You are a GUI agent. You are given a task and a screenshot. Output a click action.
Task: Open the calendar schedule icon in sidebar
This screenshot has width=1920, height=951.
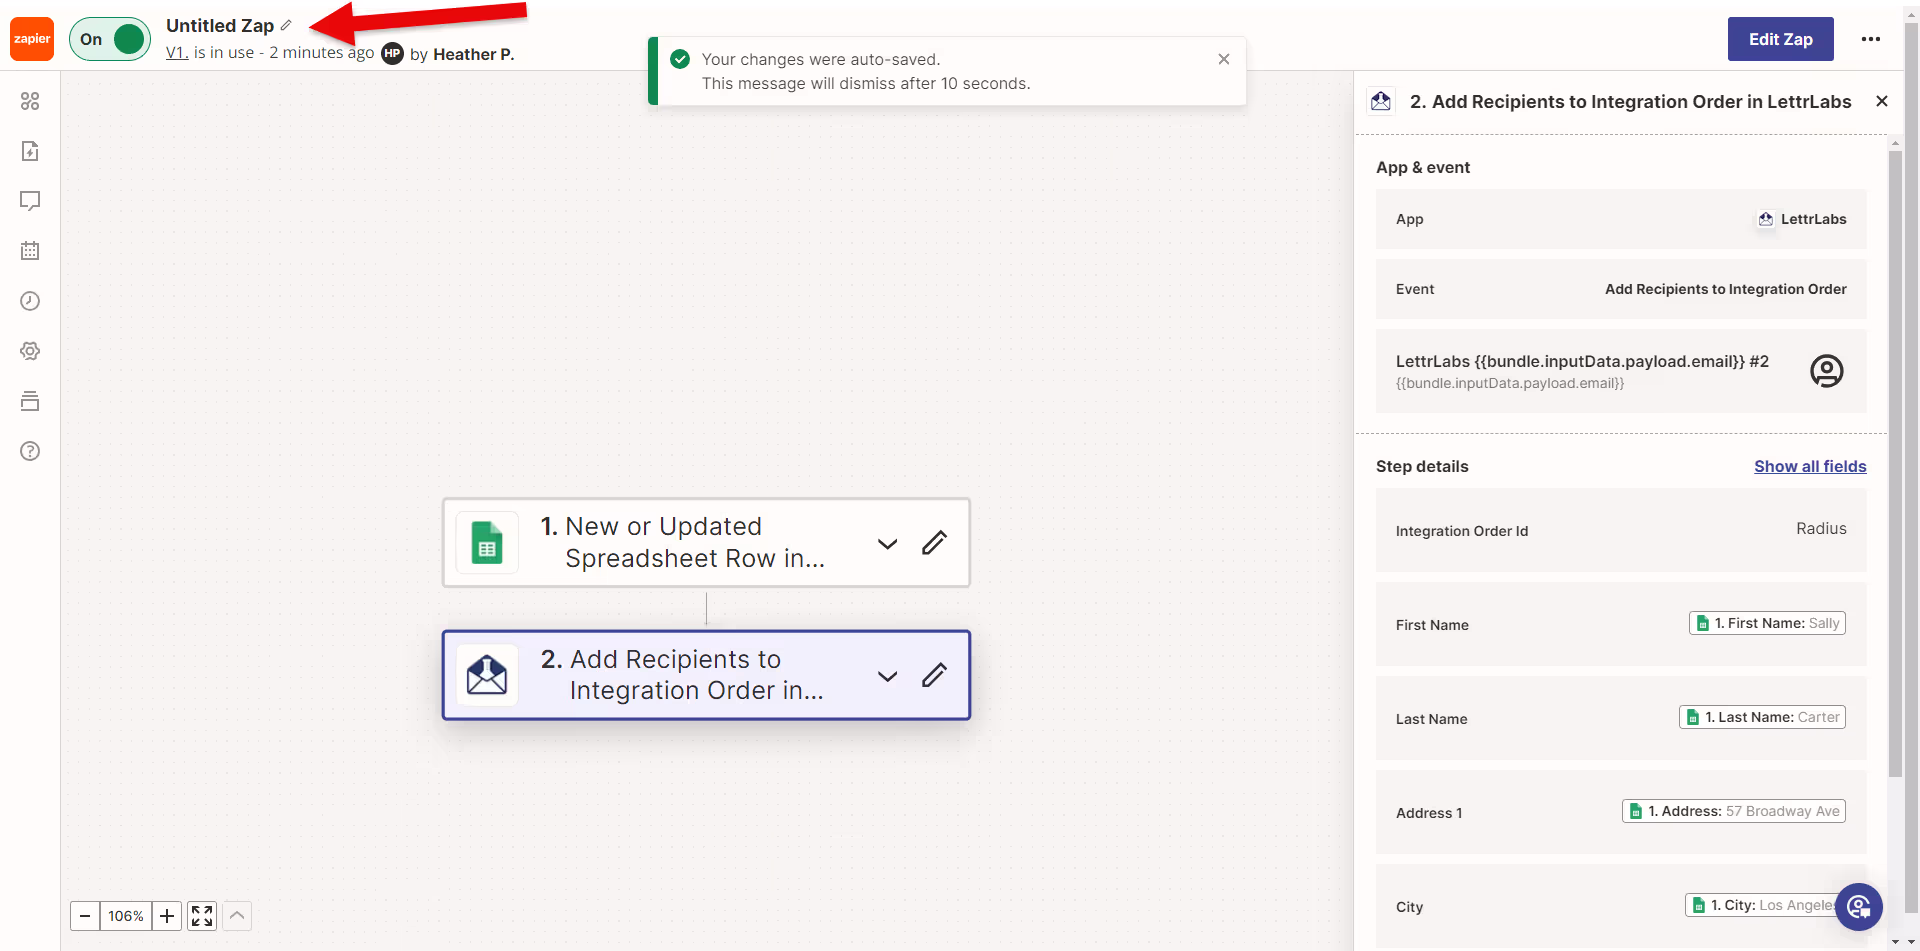(30, 251)
